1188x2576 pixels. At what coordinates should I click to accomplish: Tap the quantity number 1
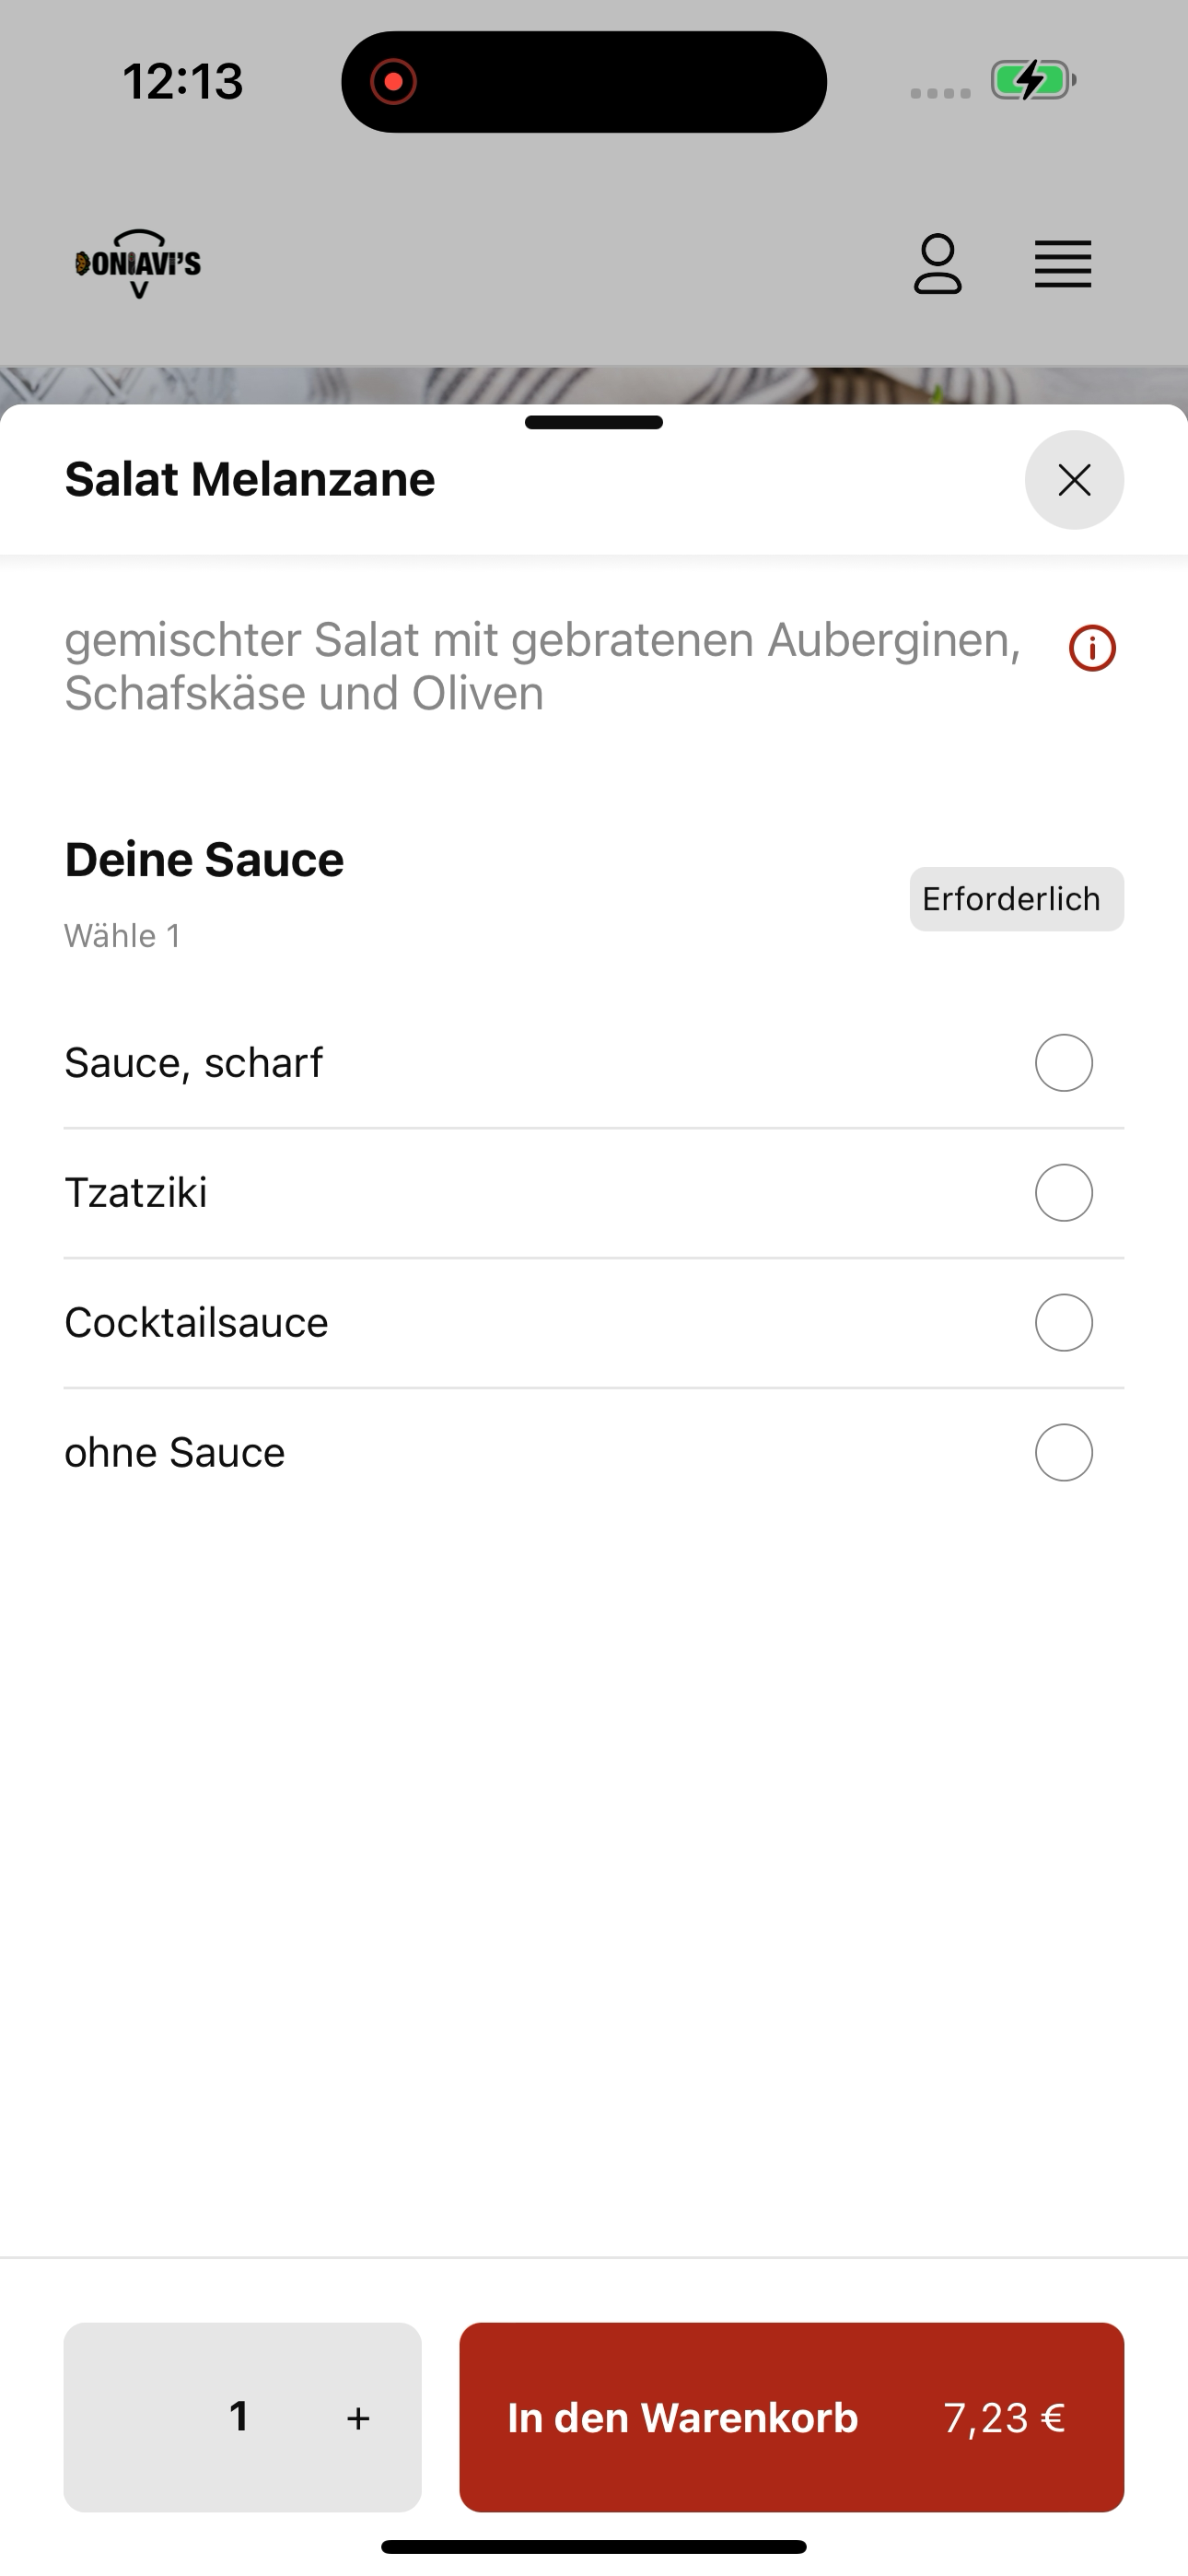click(238, 2416)
